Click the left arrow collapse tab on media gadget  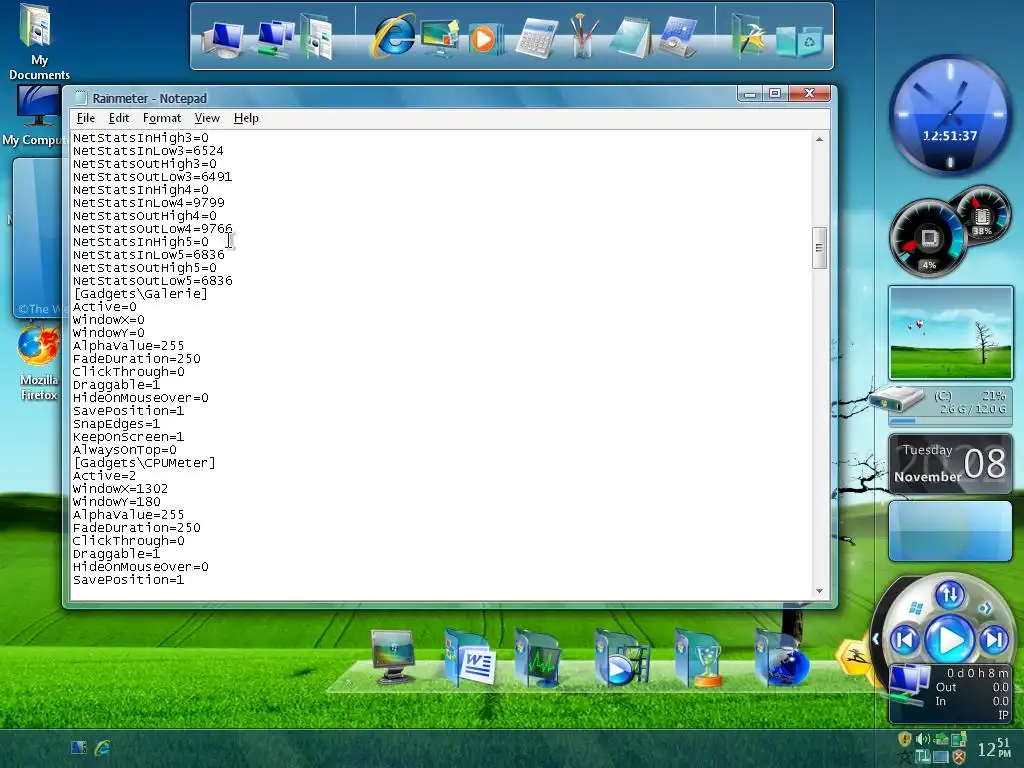click(875, 639)
